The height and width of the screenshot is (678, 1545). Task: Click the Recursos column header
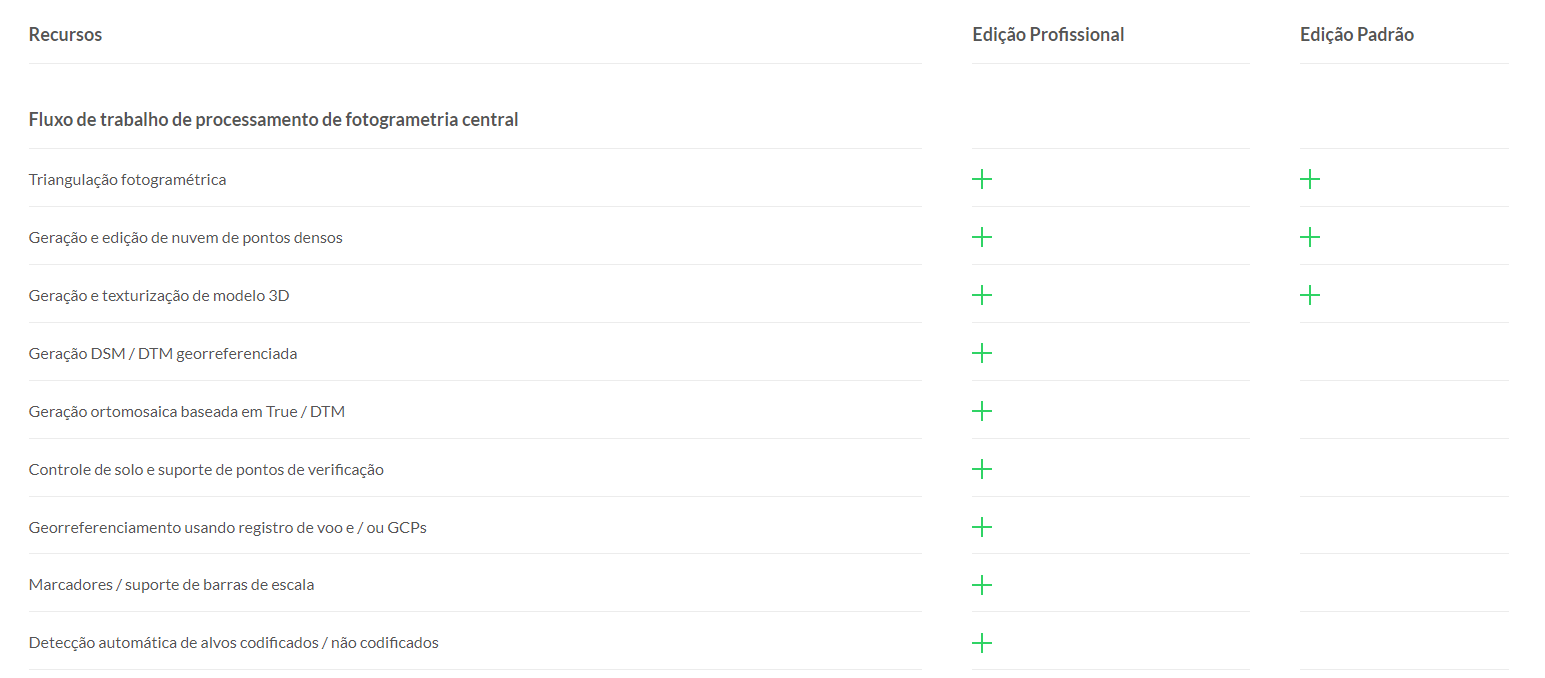(65, 35)
